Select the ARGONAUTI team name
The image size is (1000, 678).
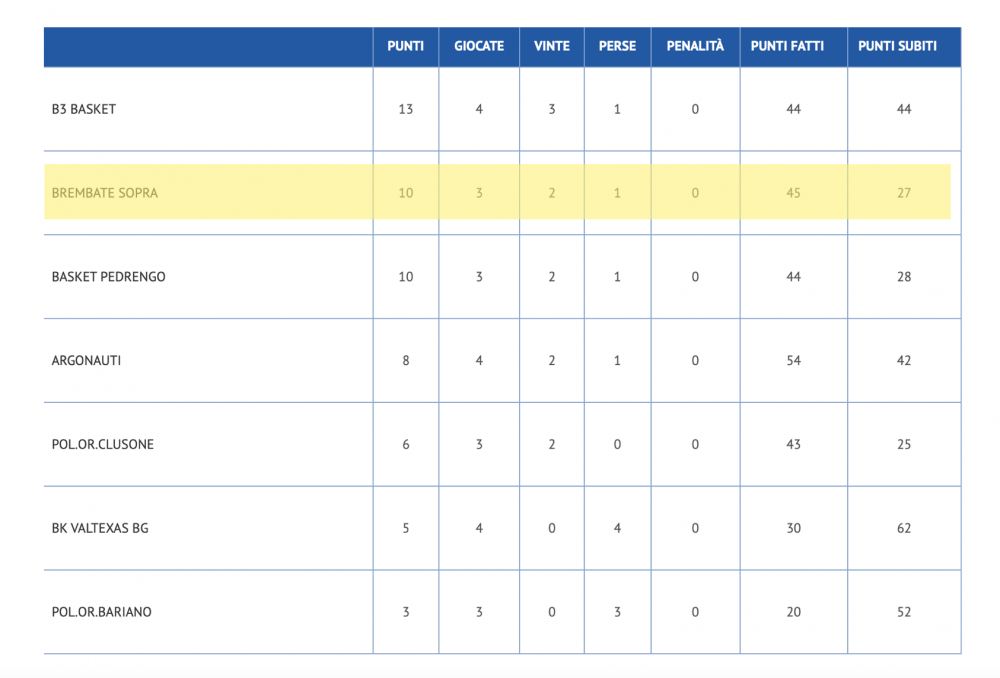pos(86,360)
